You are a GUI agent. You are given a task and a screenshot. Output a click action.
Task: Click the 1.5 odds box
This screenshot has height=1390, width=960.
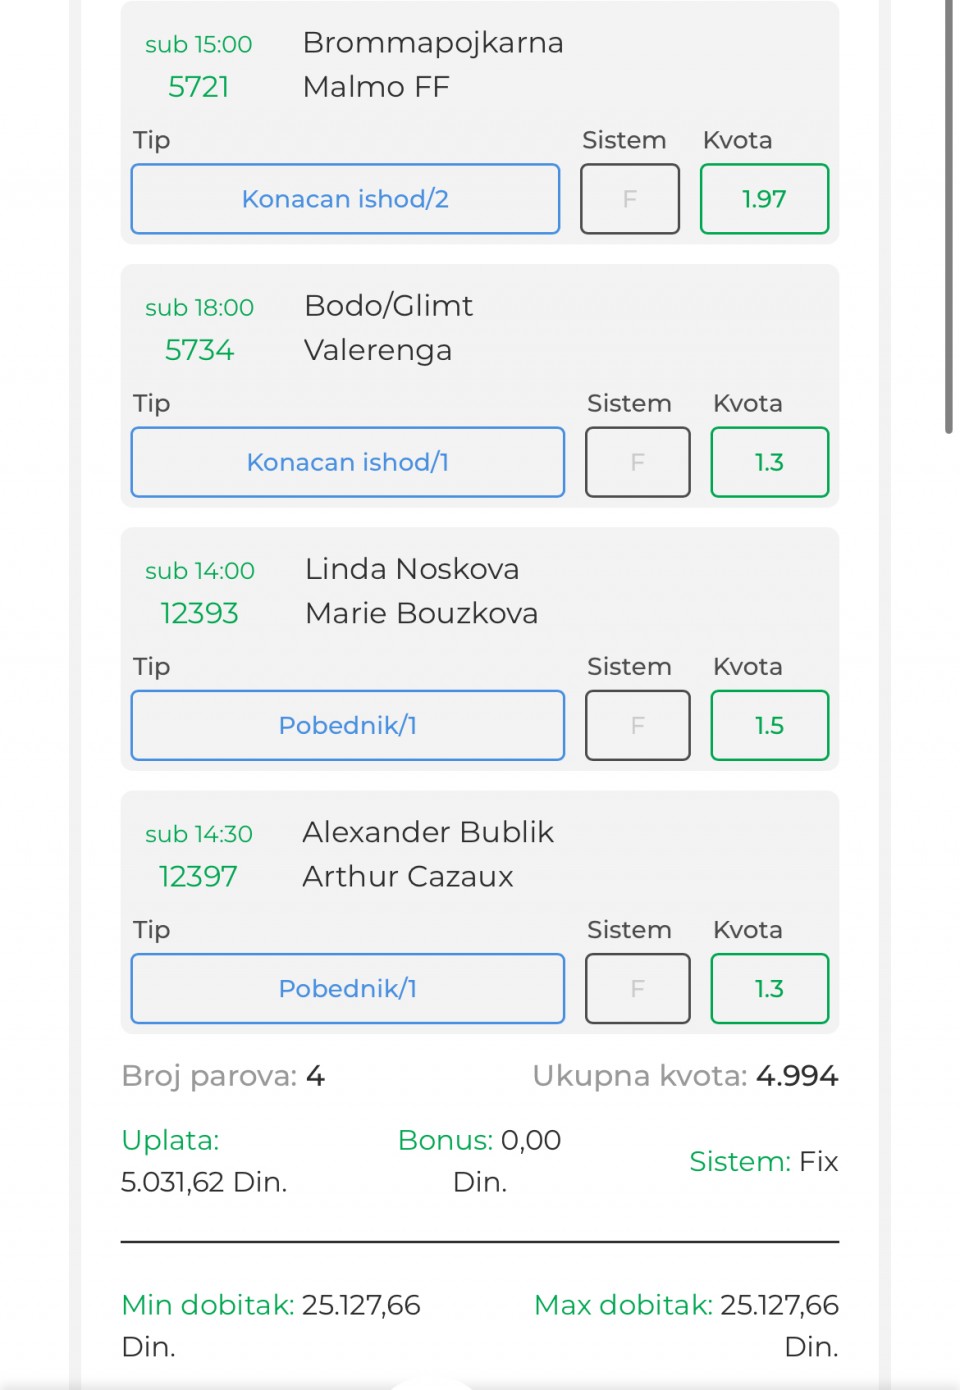[x=770, y=725]
